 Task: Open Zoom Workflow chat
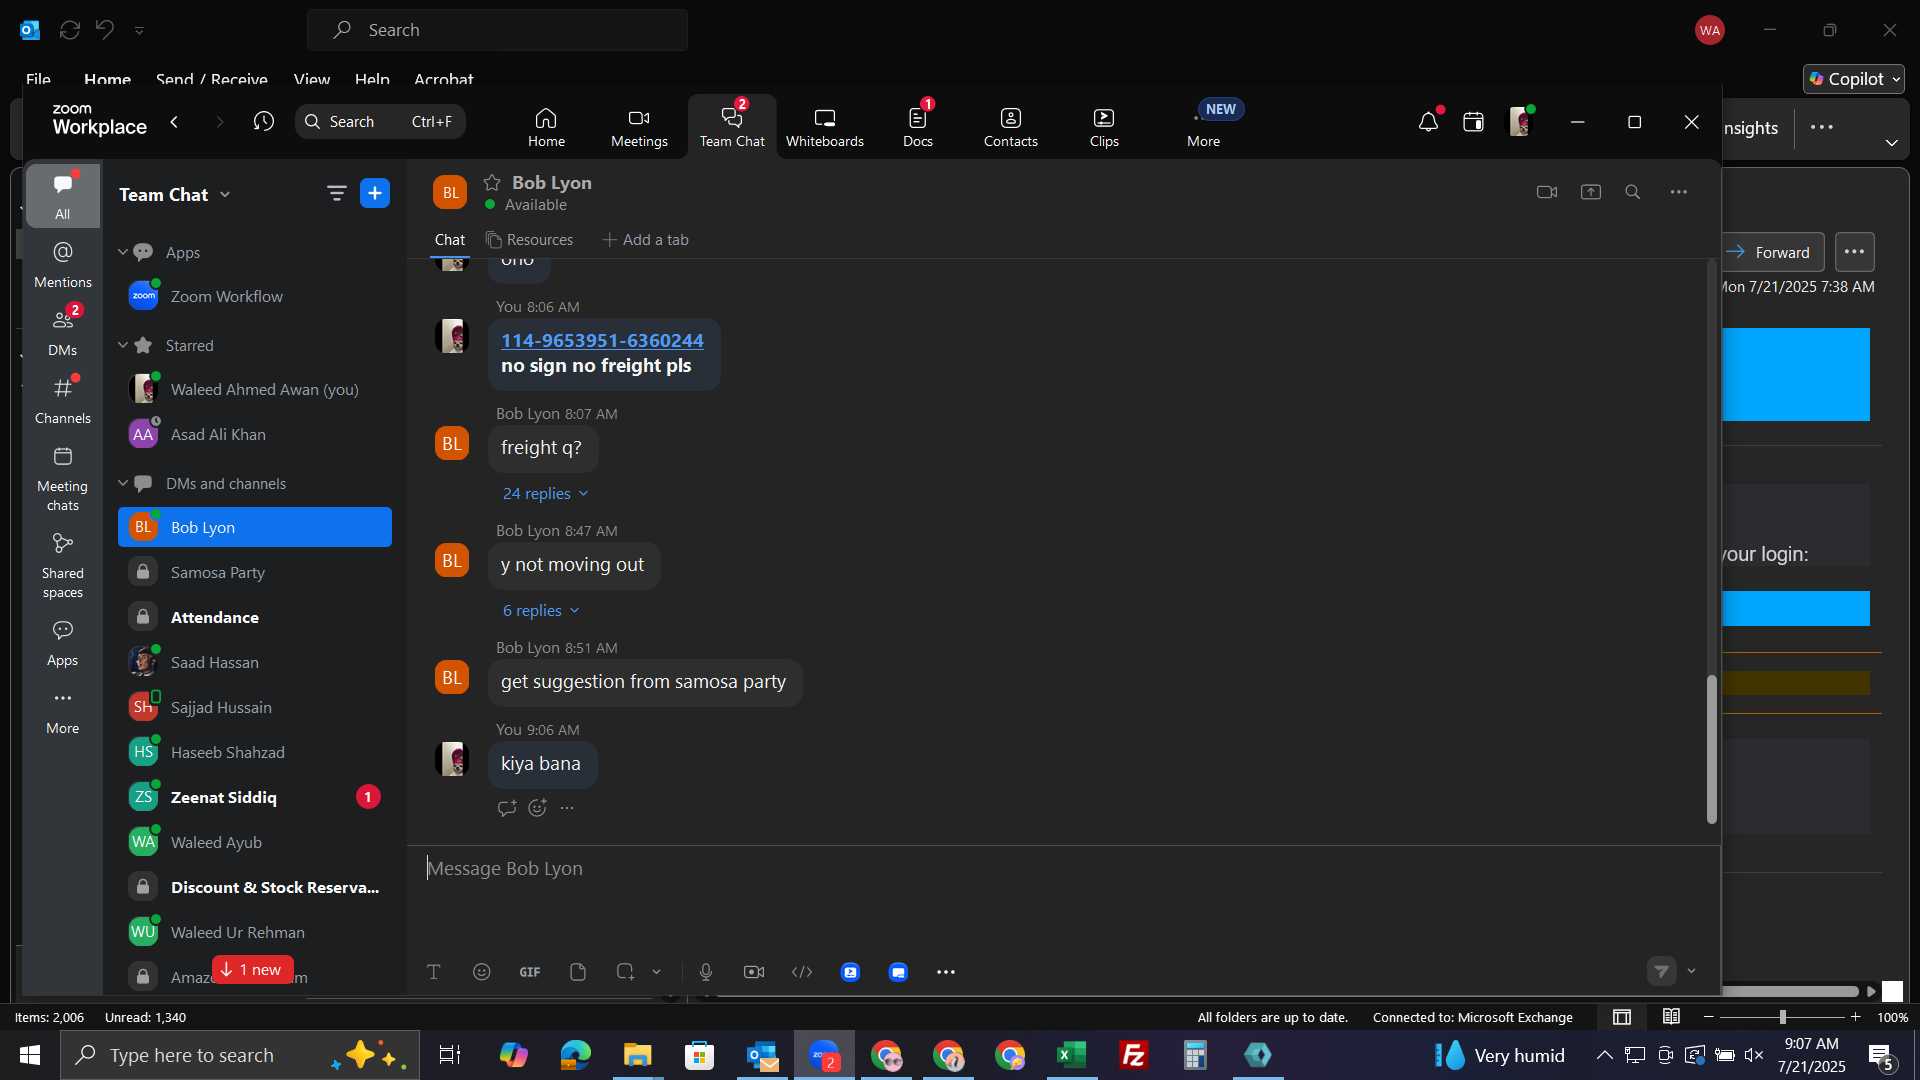tap(255, 296)
